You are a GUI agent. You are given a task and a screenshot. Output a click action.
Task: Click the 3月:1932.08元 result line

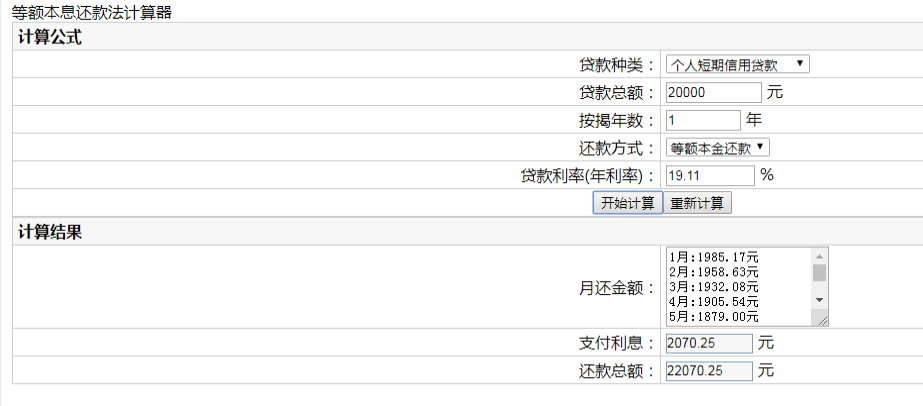click(x=715, y=287)
